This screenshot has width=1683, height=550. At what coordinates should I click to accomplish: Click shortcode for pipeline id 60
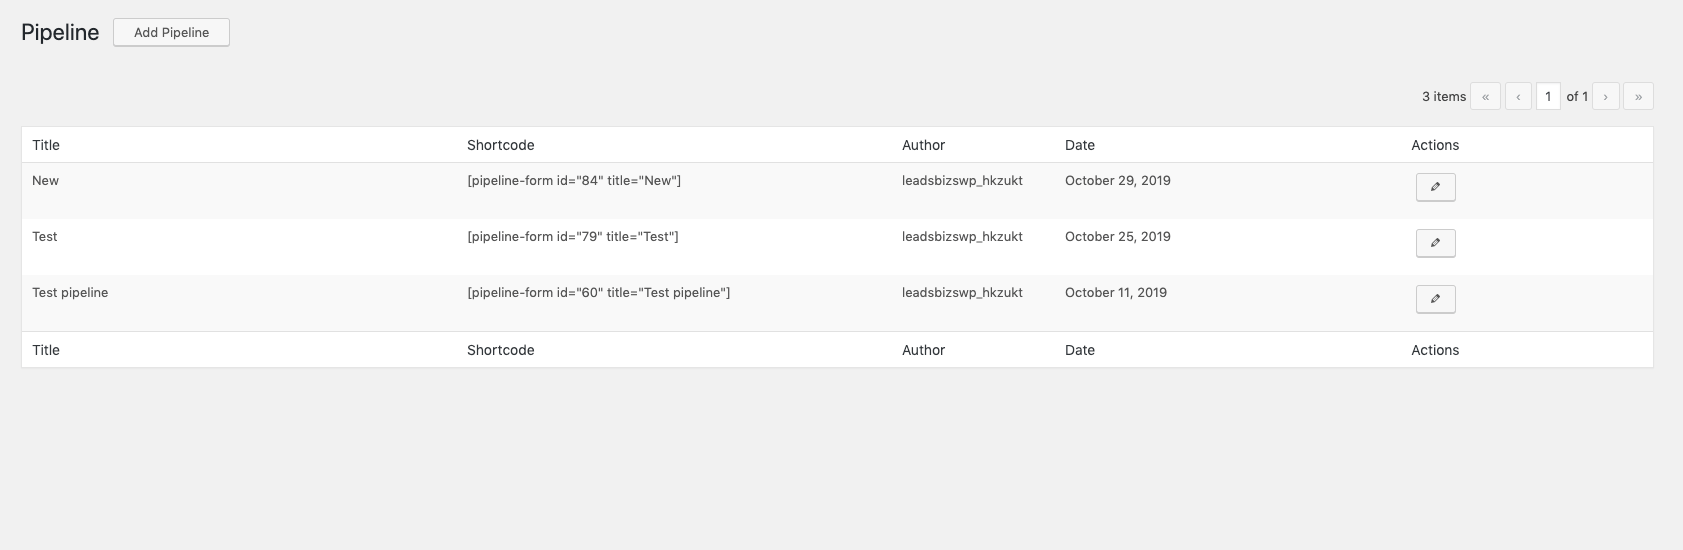pyautogui.click(x=598, y=292)
